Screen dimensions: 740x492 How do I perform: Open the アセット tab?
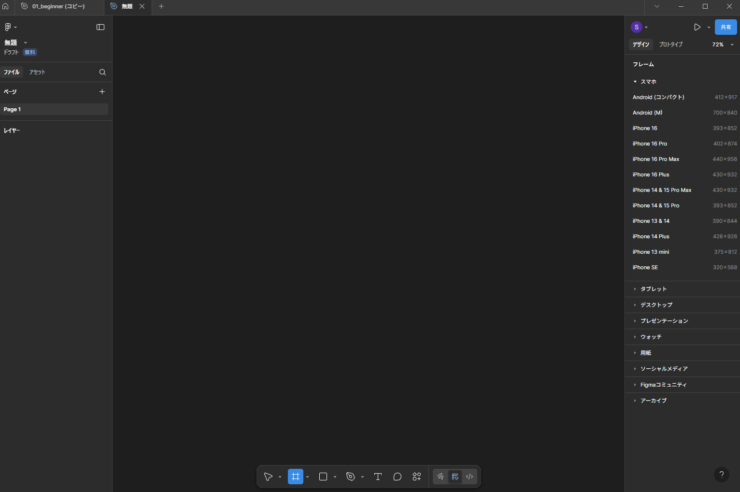[x=37, y=73]
